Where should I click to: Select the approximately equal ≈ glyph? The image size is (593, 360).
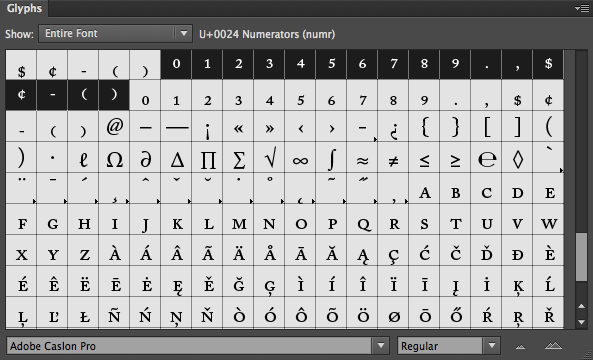[x=362, y=157]
